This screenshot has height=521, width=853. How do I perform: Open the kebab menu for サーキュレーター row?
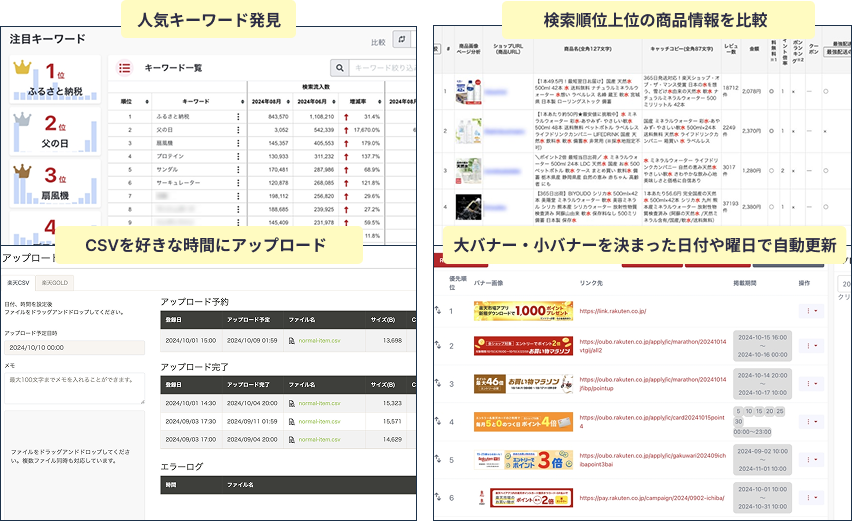(238, 183)
